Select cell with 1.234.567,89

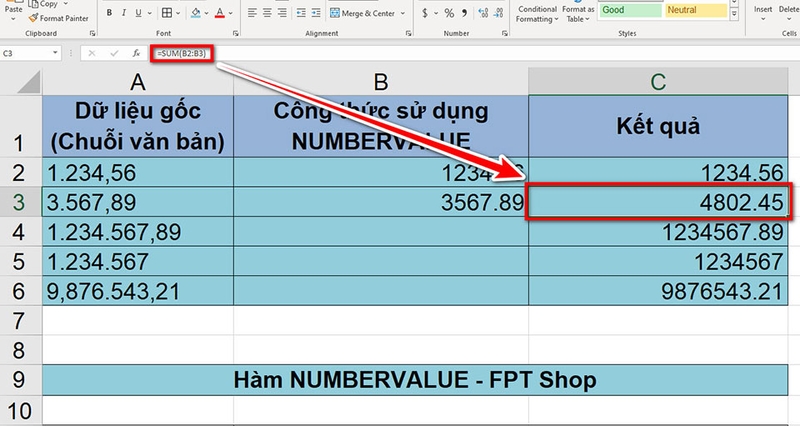click(x=138, y=232)
